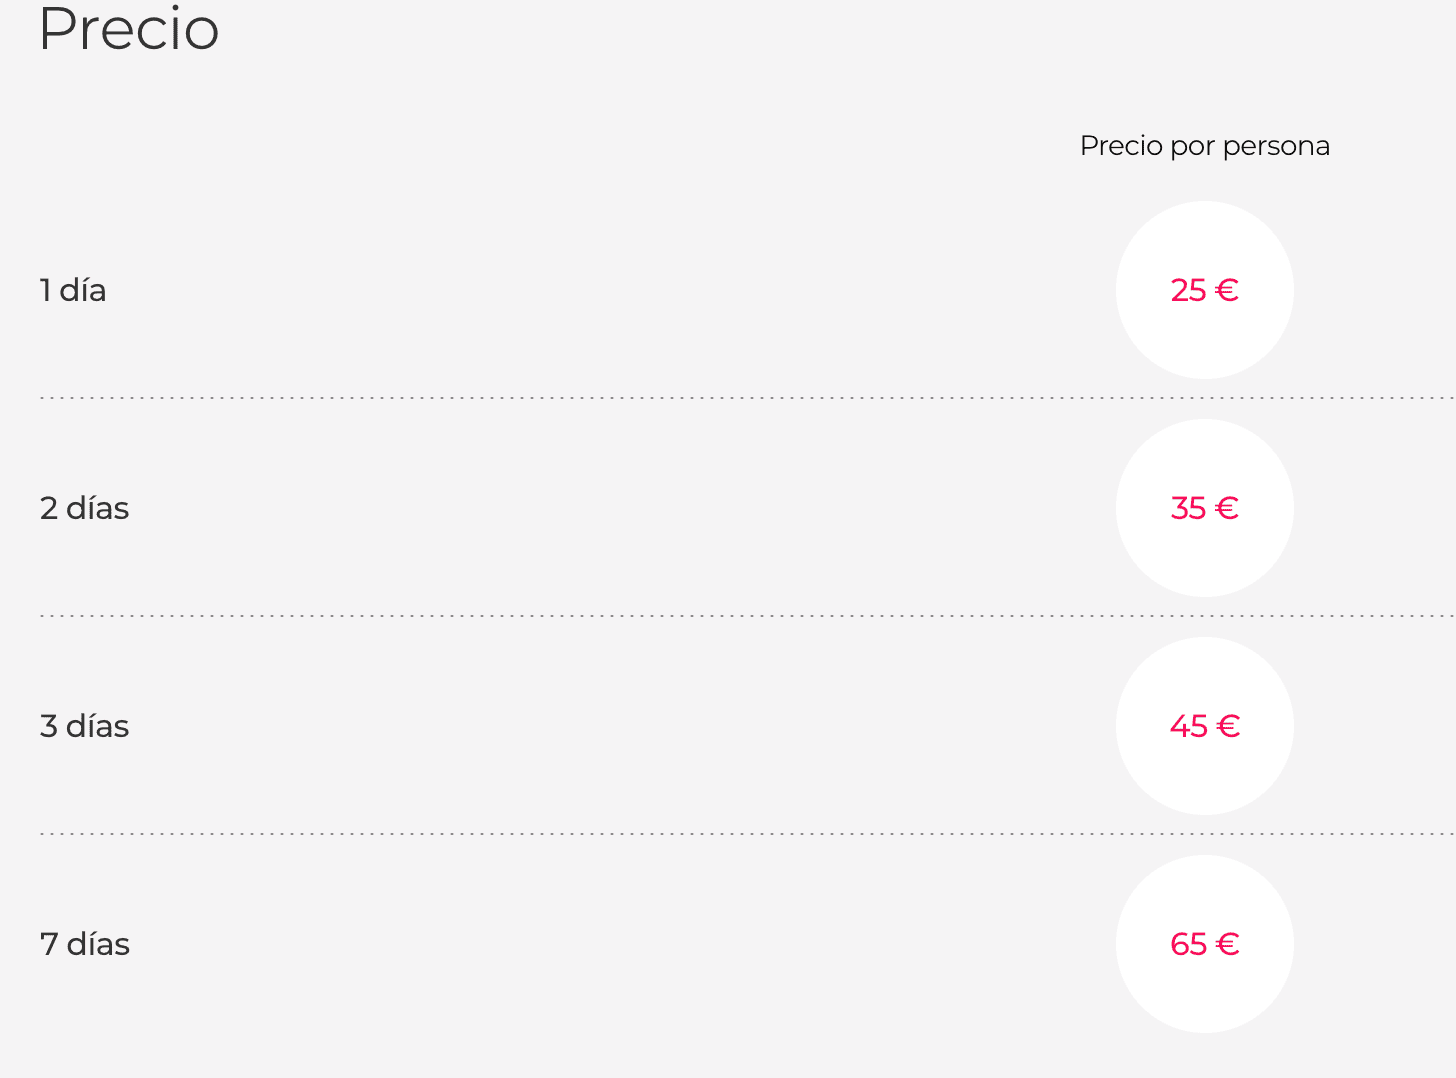Image resolution: width=1456 pixels, height=1078 pixels.
Task: Click the 25 € price circle
Action: click(x=1205, y=290)
